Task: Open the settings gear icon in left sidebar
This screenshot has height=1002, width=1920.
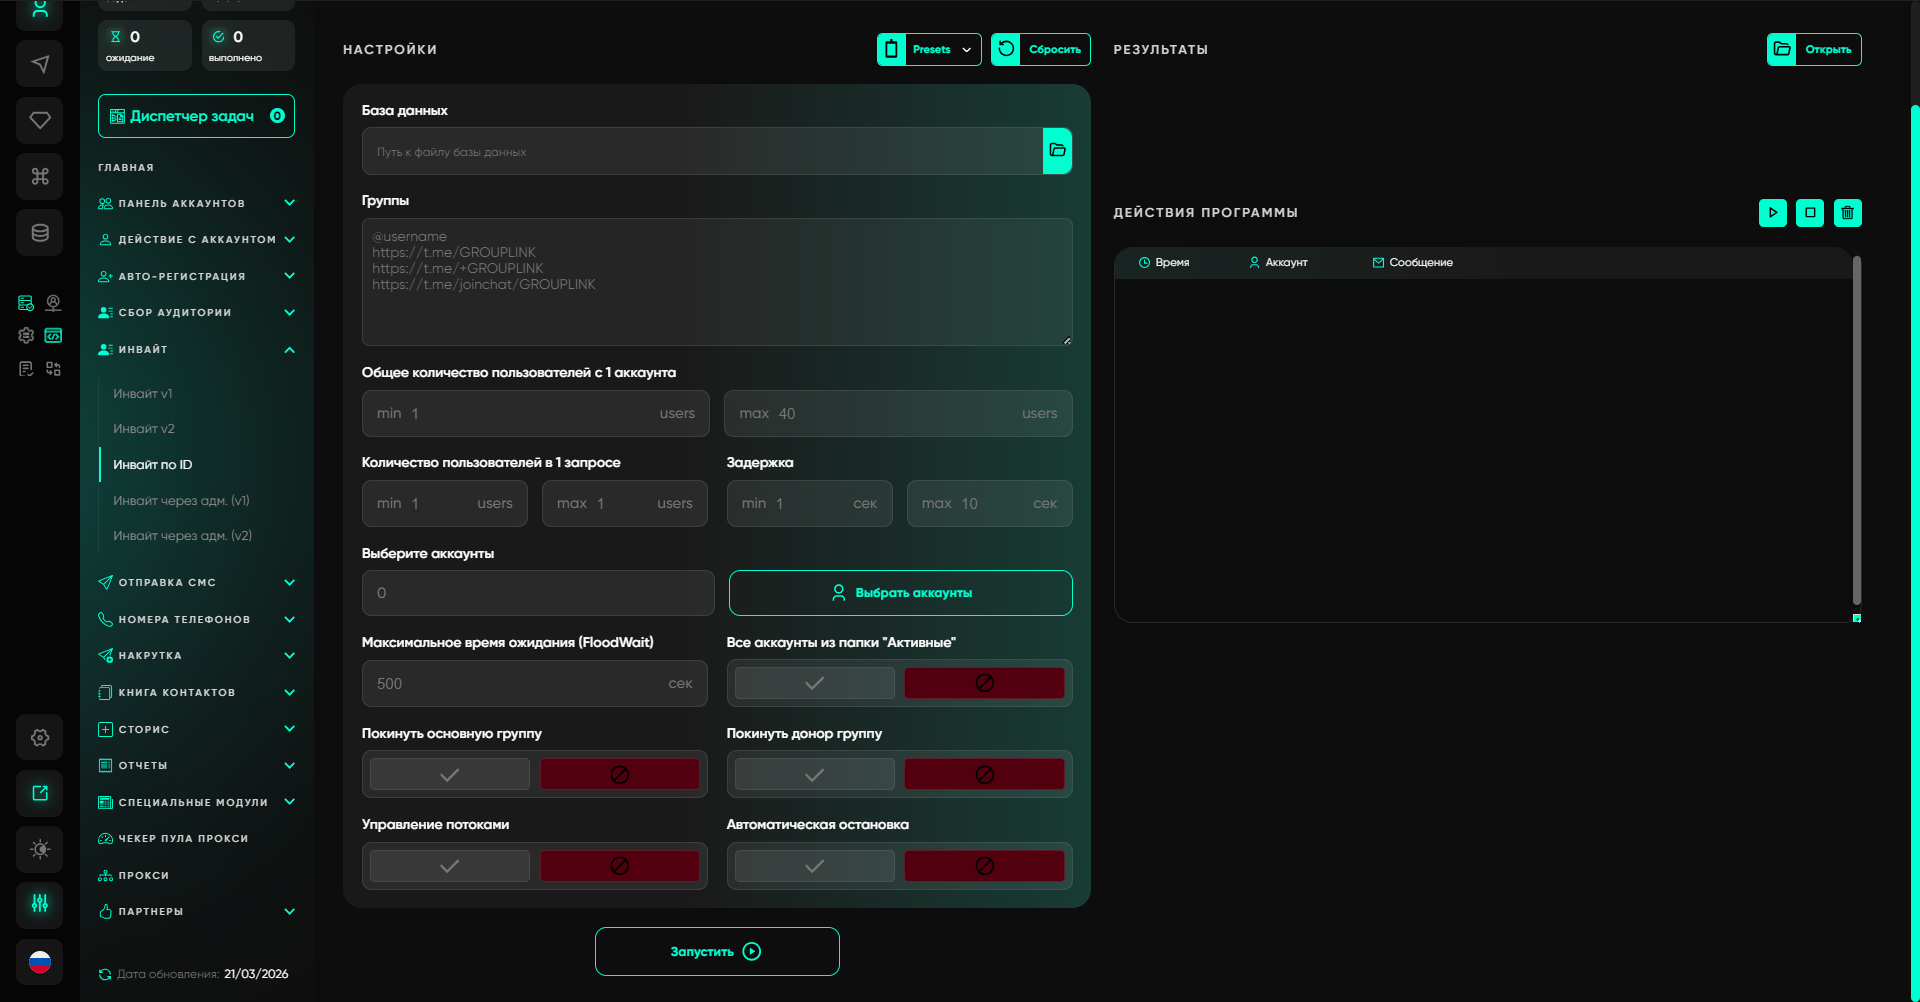Action: point(40,737)
